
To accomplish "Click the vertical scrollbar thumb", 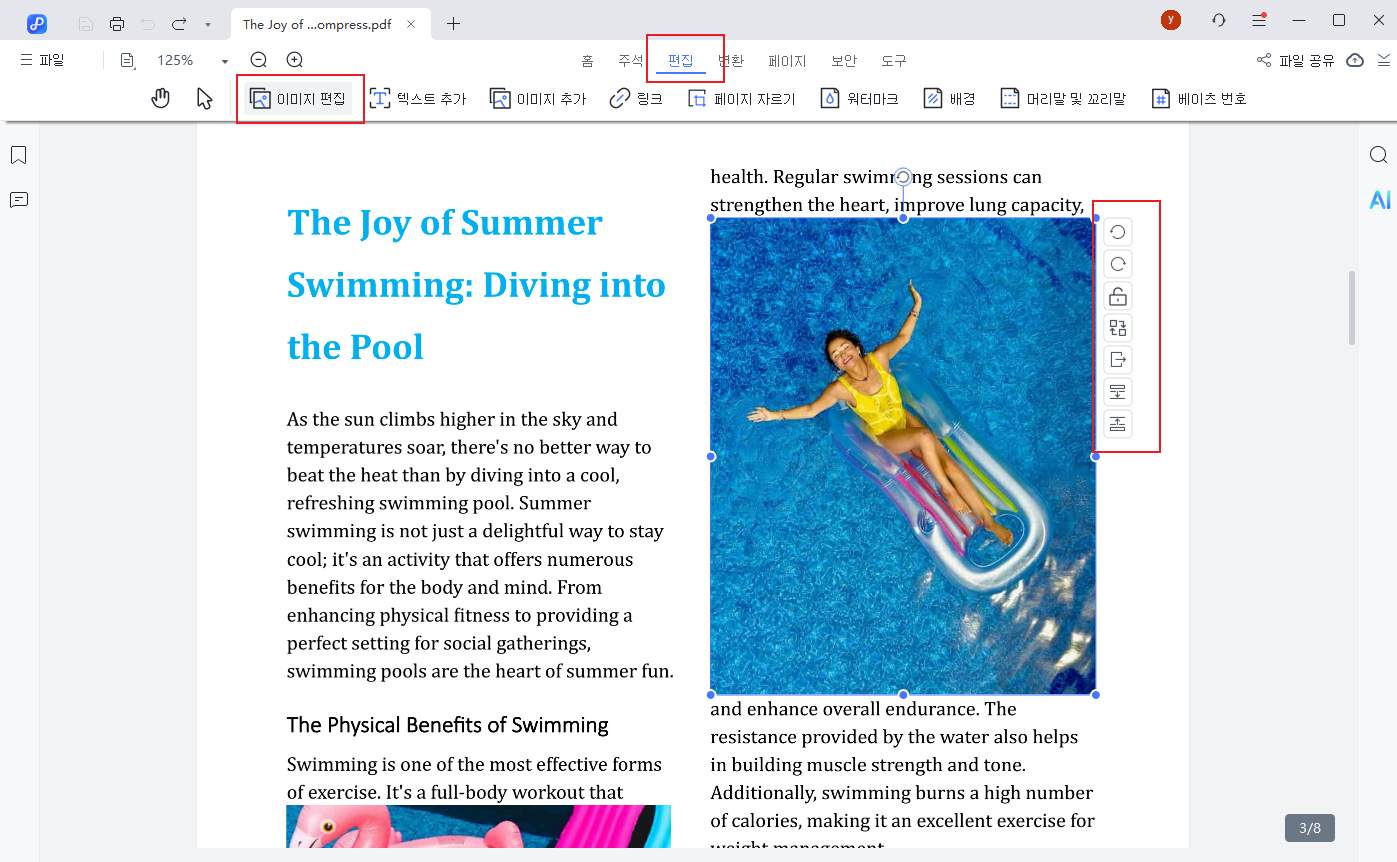I will [1352, 307].
